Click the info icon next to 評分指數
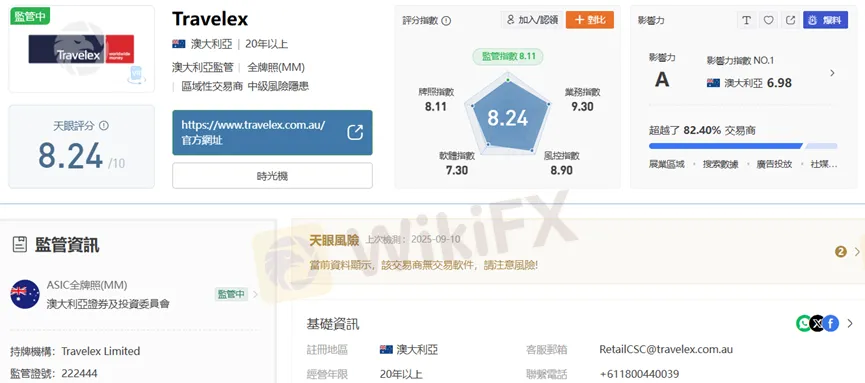 point(446,21)
